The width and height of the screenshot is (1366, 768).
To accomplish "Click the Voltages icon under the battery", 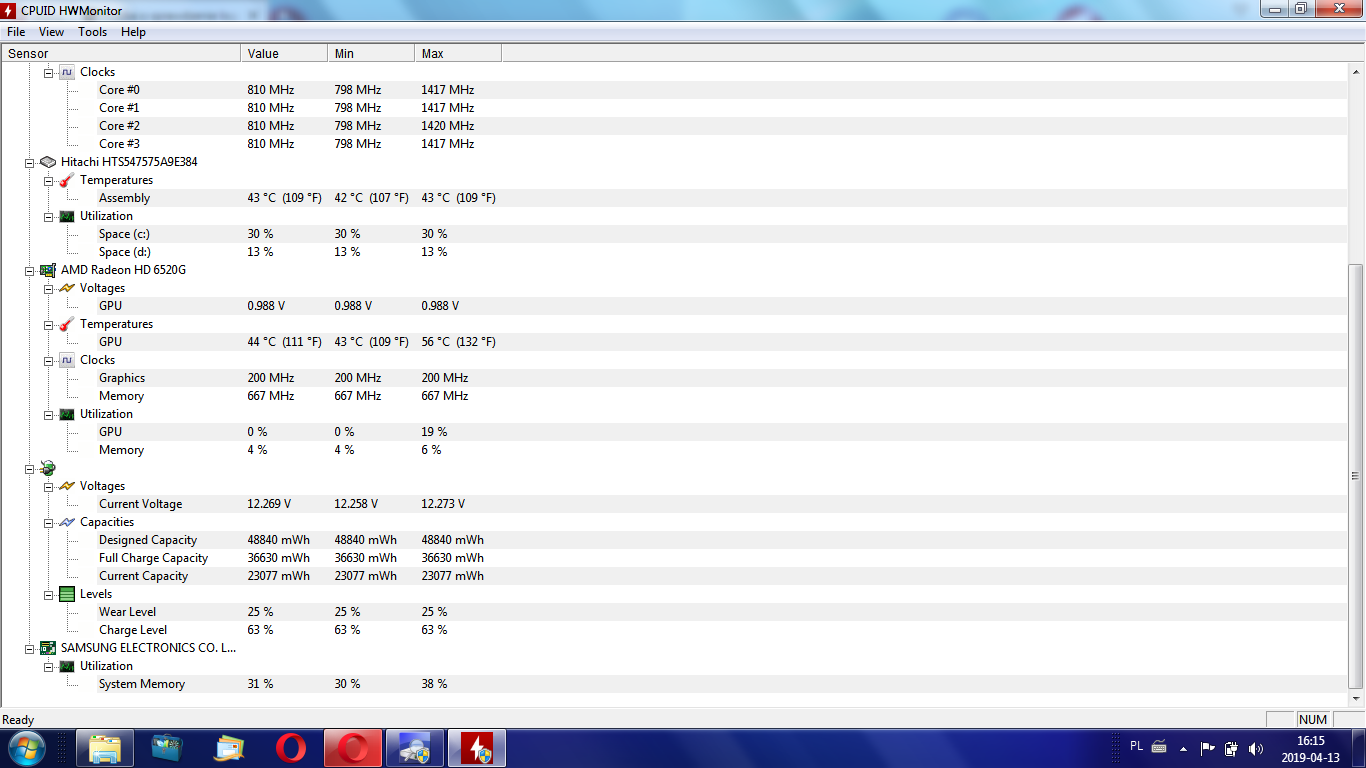I will (x=67, y=486).
